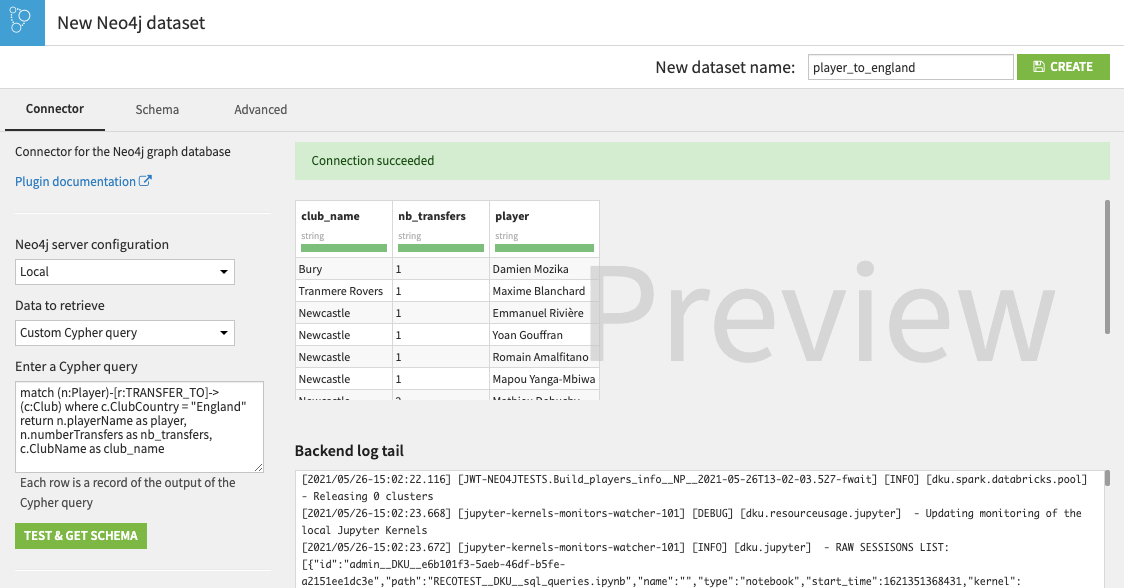Select the Connector tab

55,109
